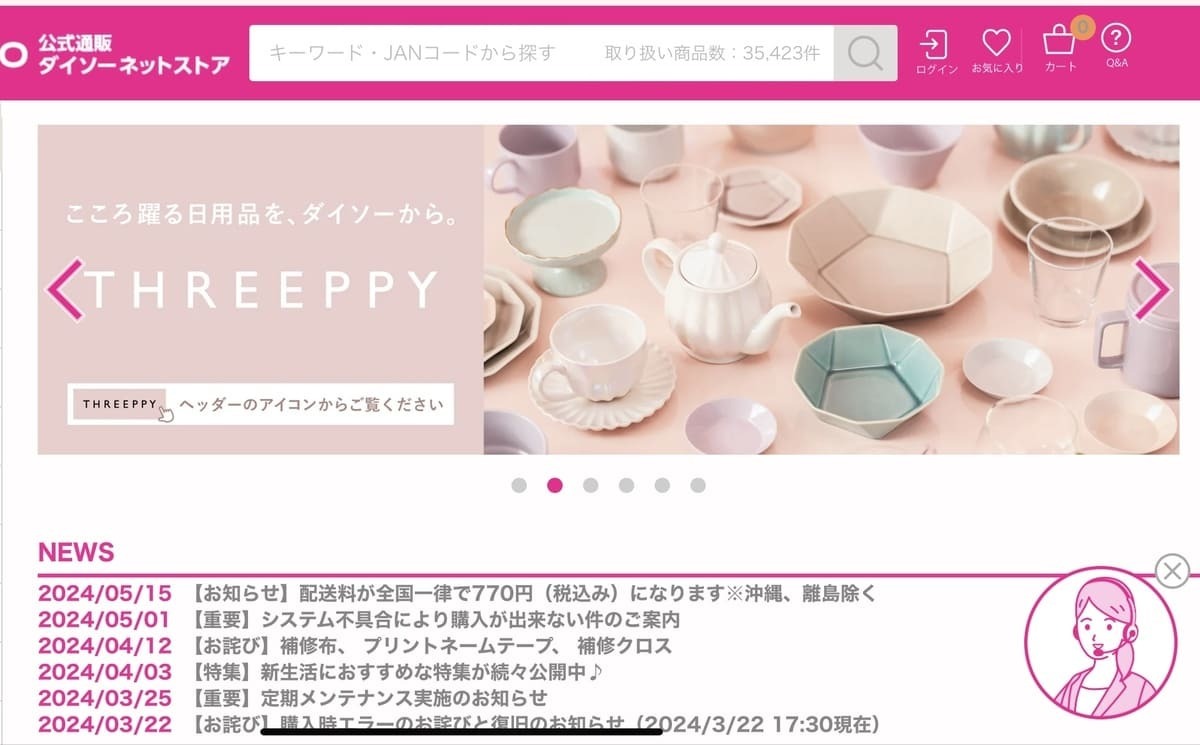The image size is (1200, 745).
Task: Click the Daiso Net Store logo
Action: click(115, 54)
